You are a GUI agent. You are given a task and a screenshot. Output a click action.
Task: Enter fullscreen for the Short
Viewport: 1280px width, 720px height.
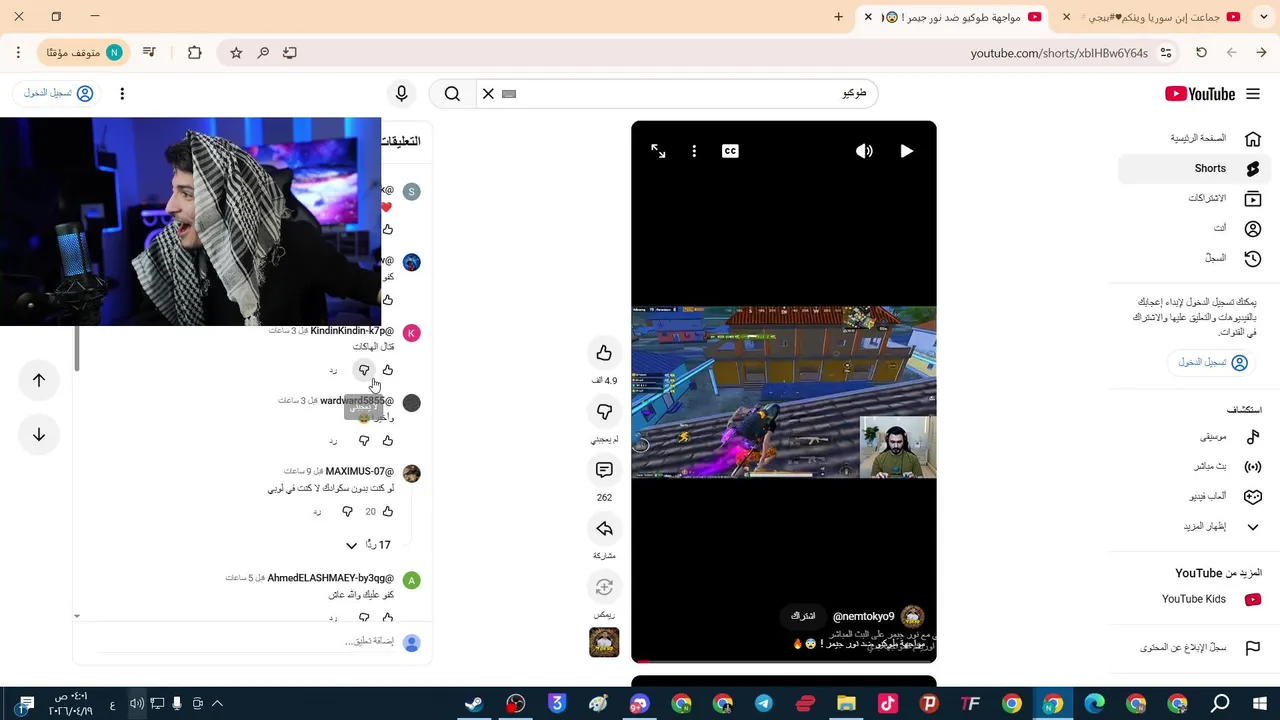point(658,151)
